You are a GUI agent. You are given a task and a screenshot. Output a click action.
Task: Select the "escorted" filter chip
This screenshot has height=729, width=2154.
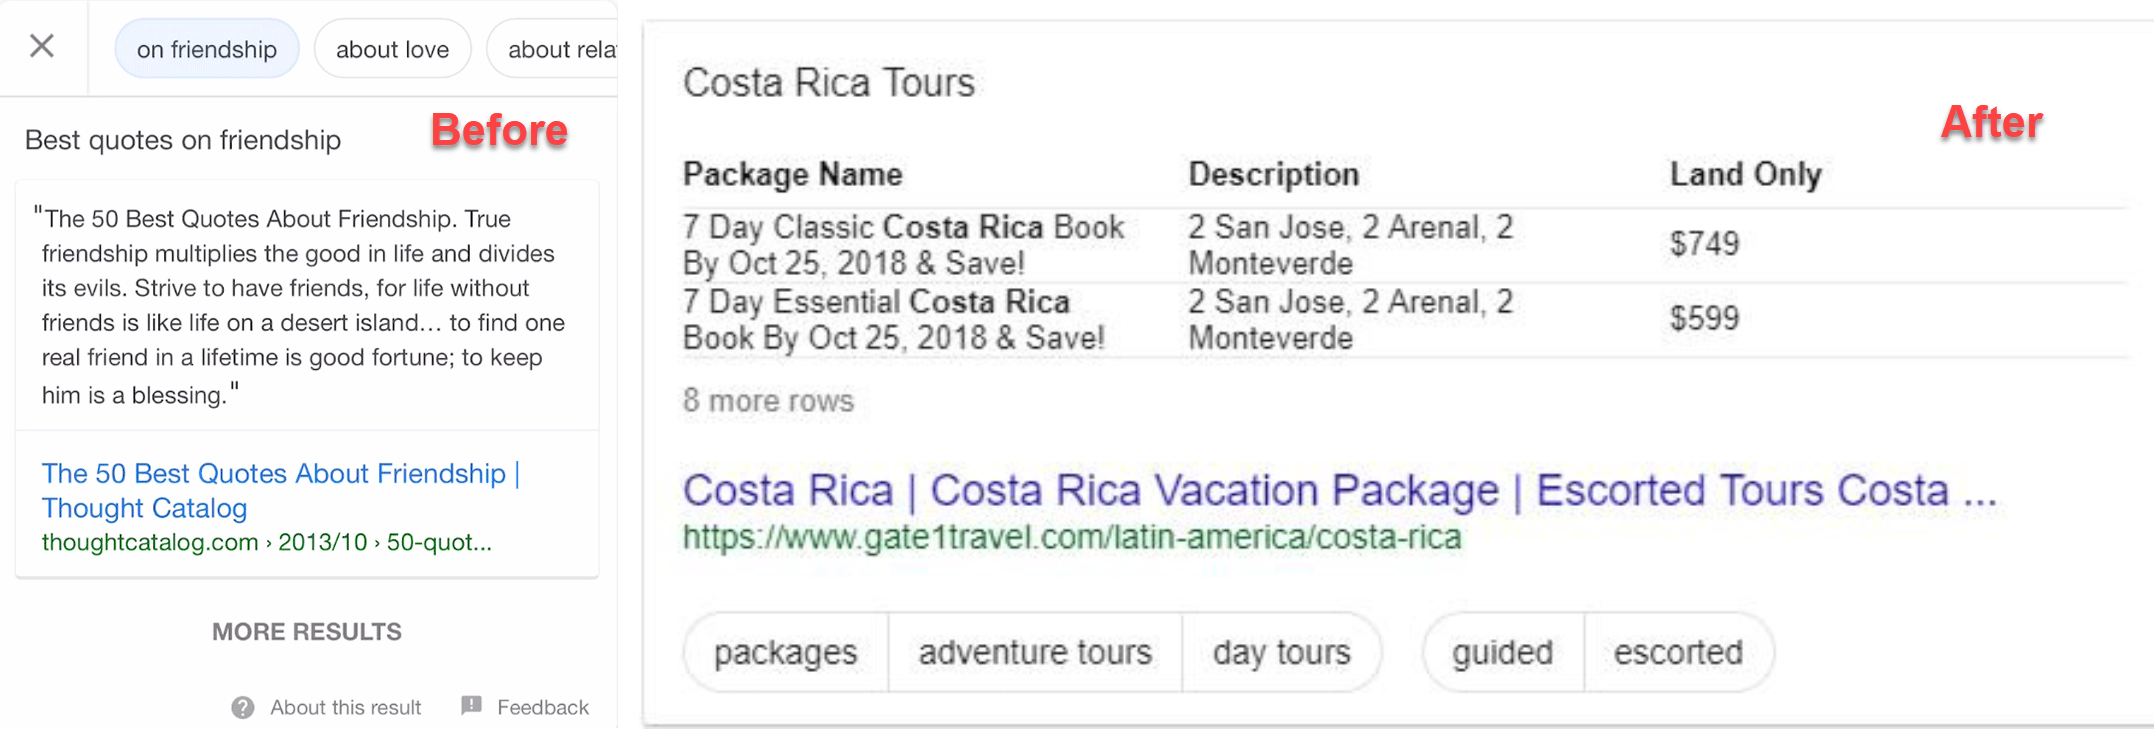1678,653
